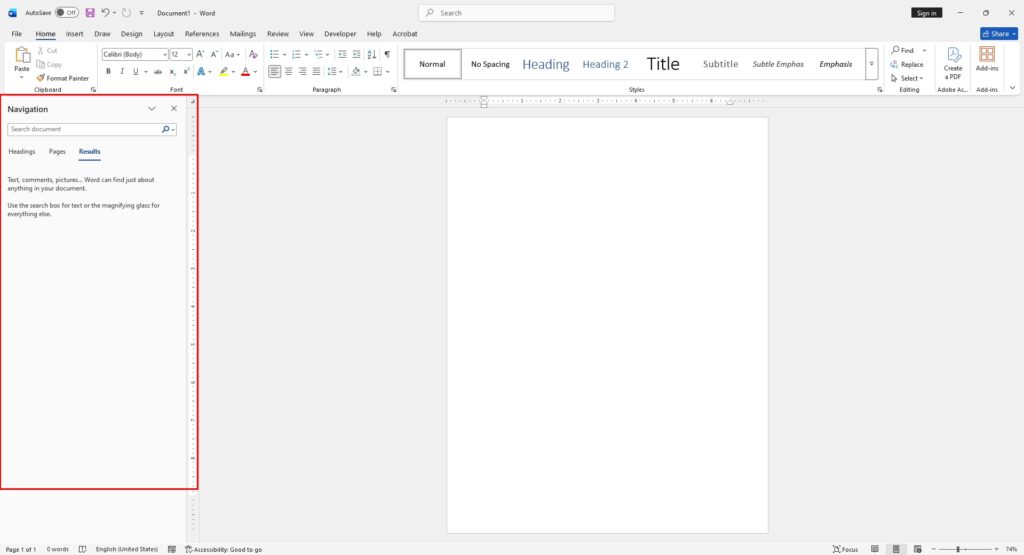Start a numbered list
Viewport: 1024px width, 555px height.
pos(296,54)
